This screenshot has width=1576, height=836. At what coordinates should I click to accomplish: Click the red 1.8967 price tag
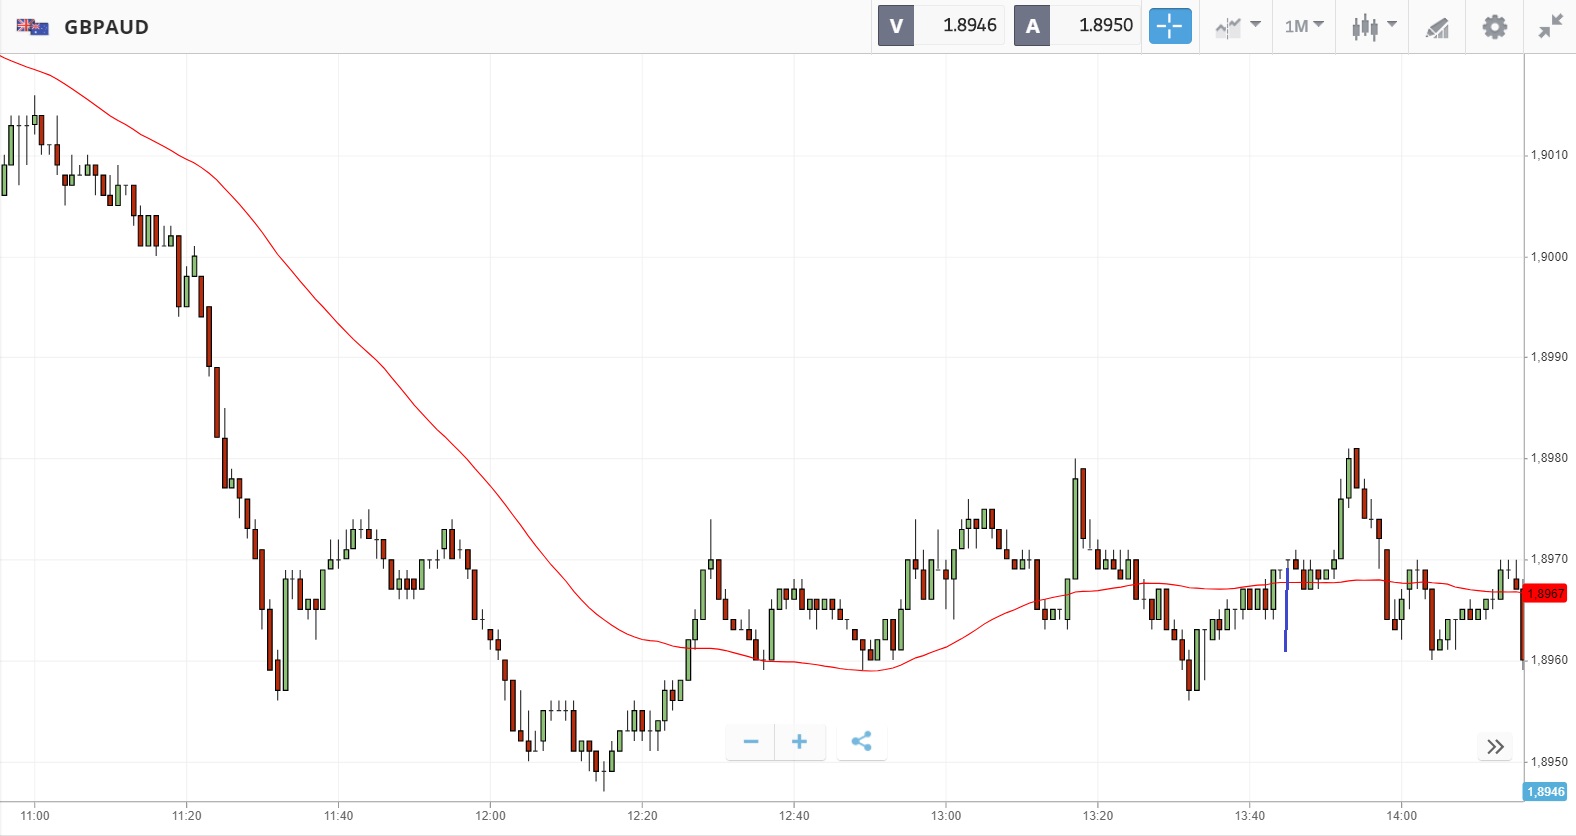(x=1547, y=594)
